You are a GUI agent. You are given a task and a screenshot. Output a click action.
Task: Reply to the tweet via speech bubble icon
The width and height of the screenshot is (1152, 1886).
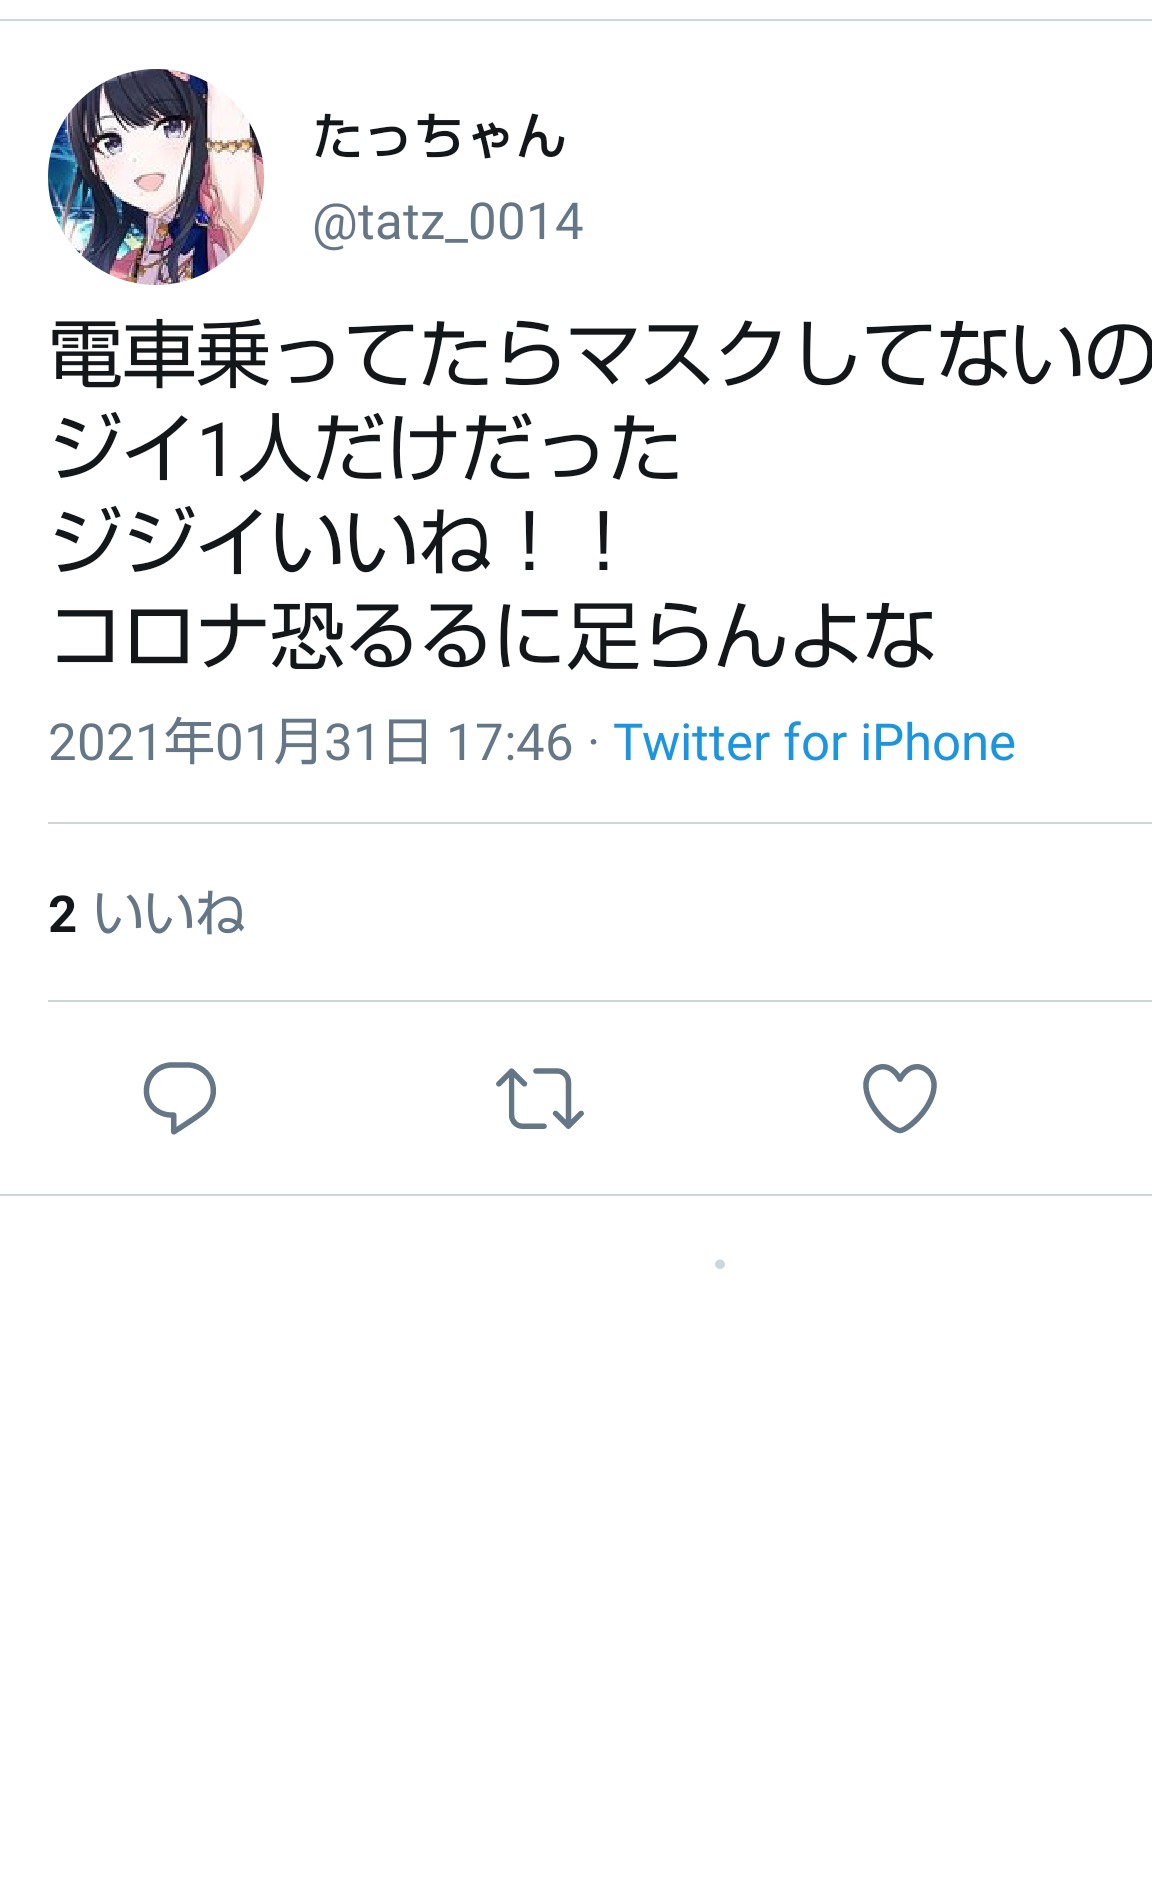180,1097
